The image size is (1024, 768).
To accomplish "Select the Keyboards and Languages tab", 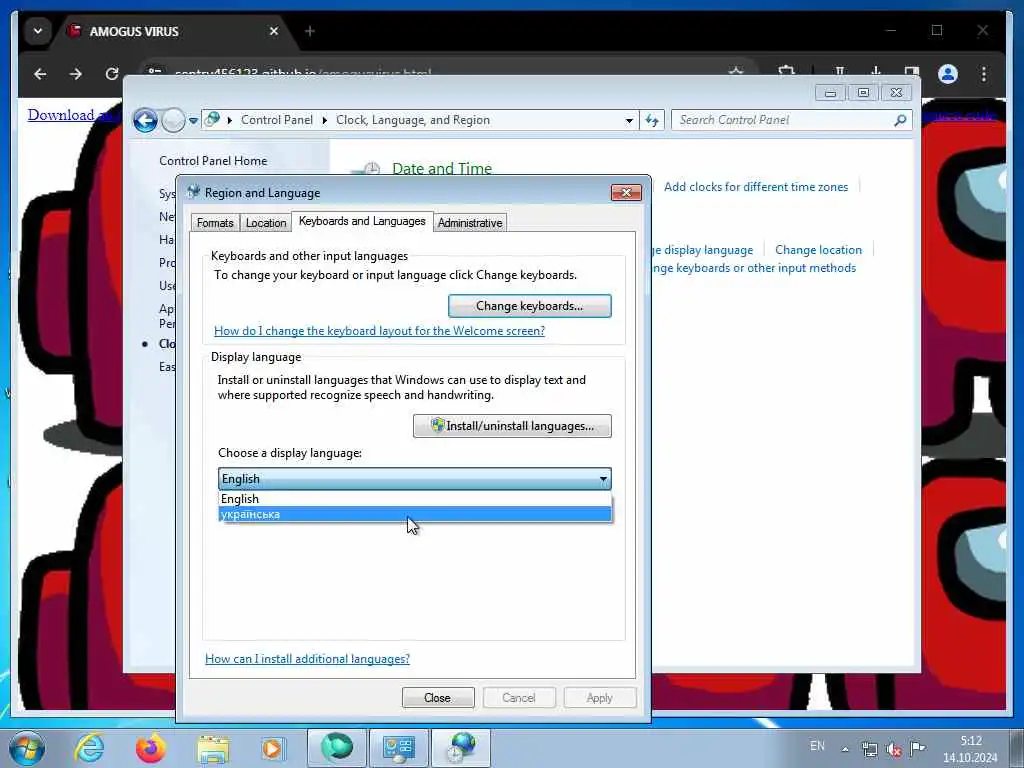I will point(362,221).
